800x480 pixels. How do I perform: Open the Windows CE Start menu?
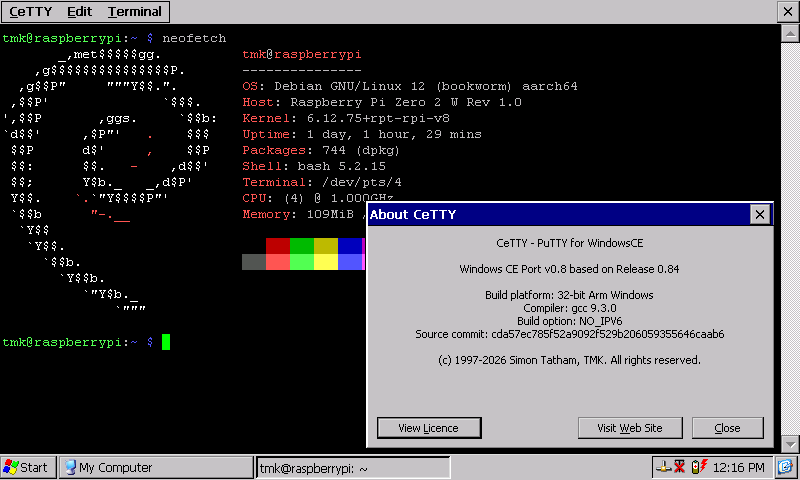click(x=27, y=467)
